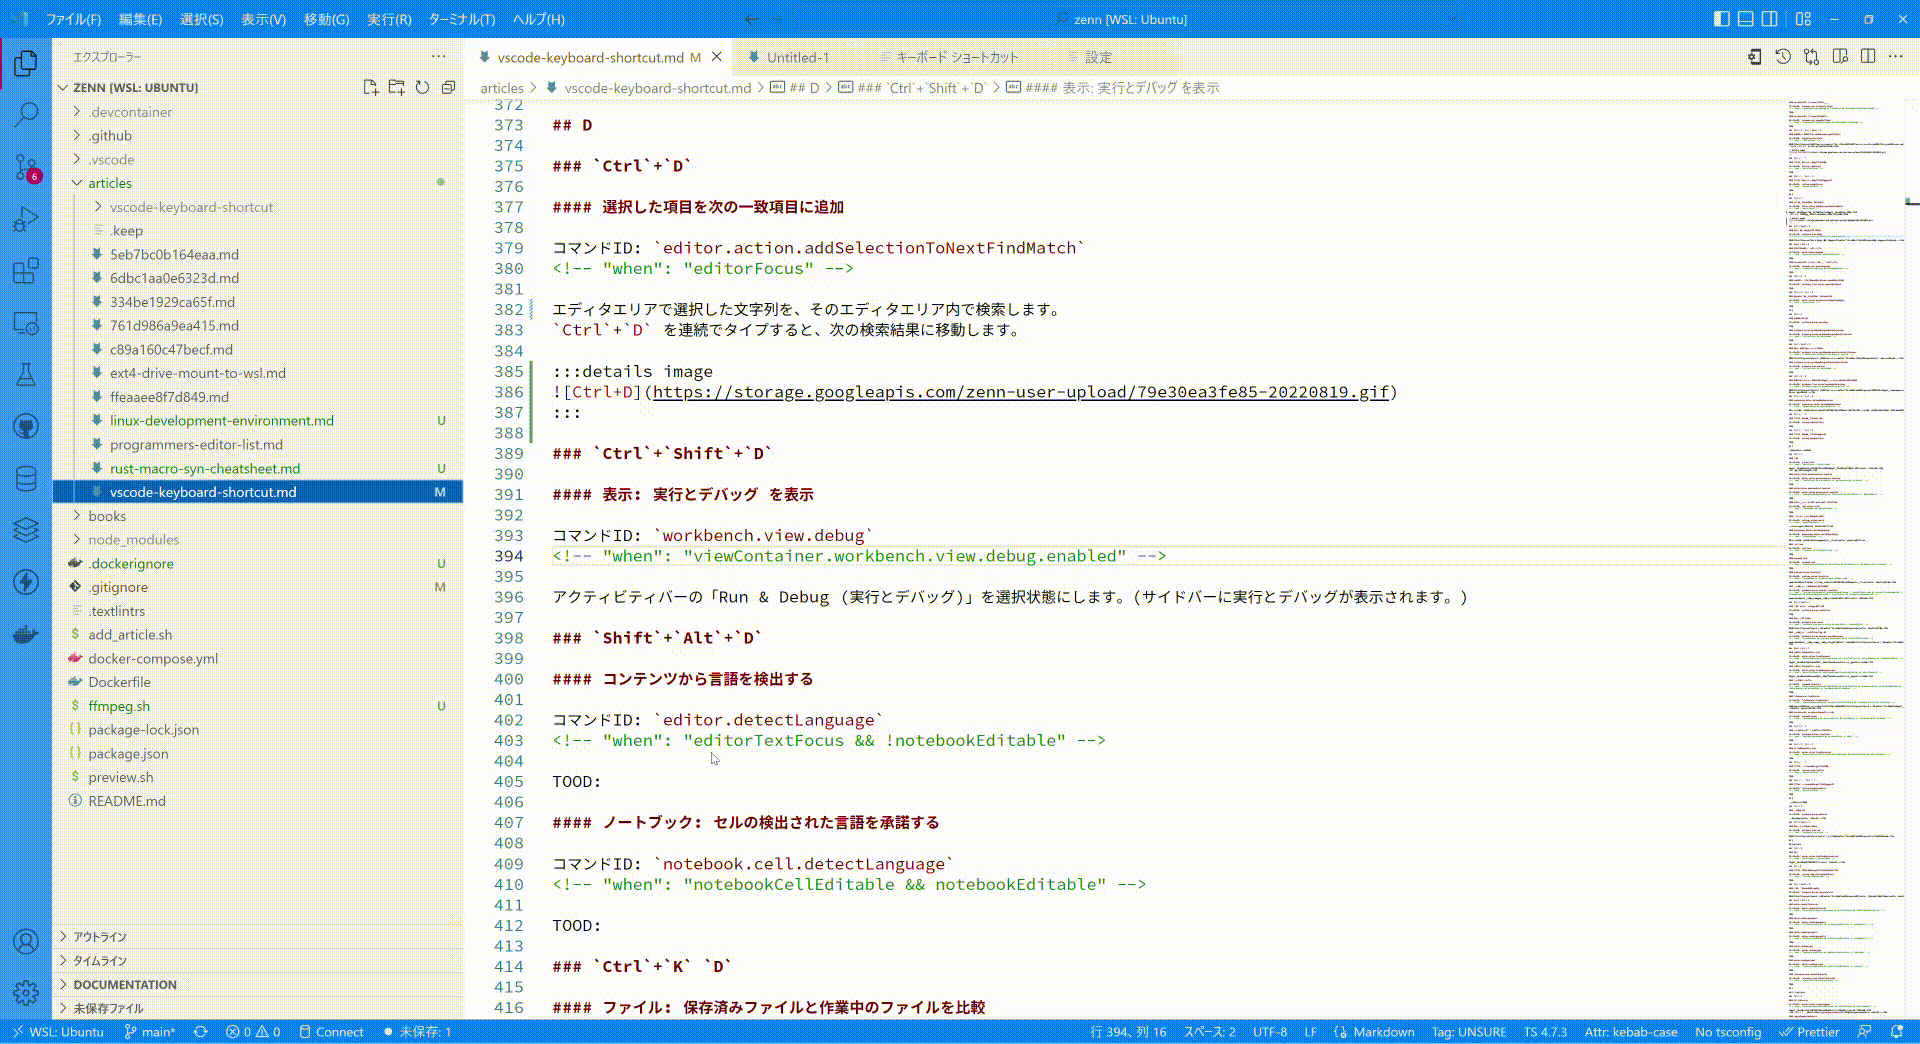Click the Prettier status bar item

tap(1810, 1032)
